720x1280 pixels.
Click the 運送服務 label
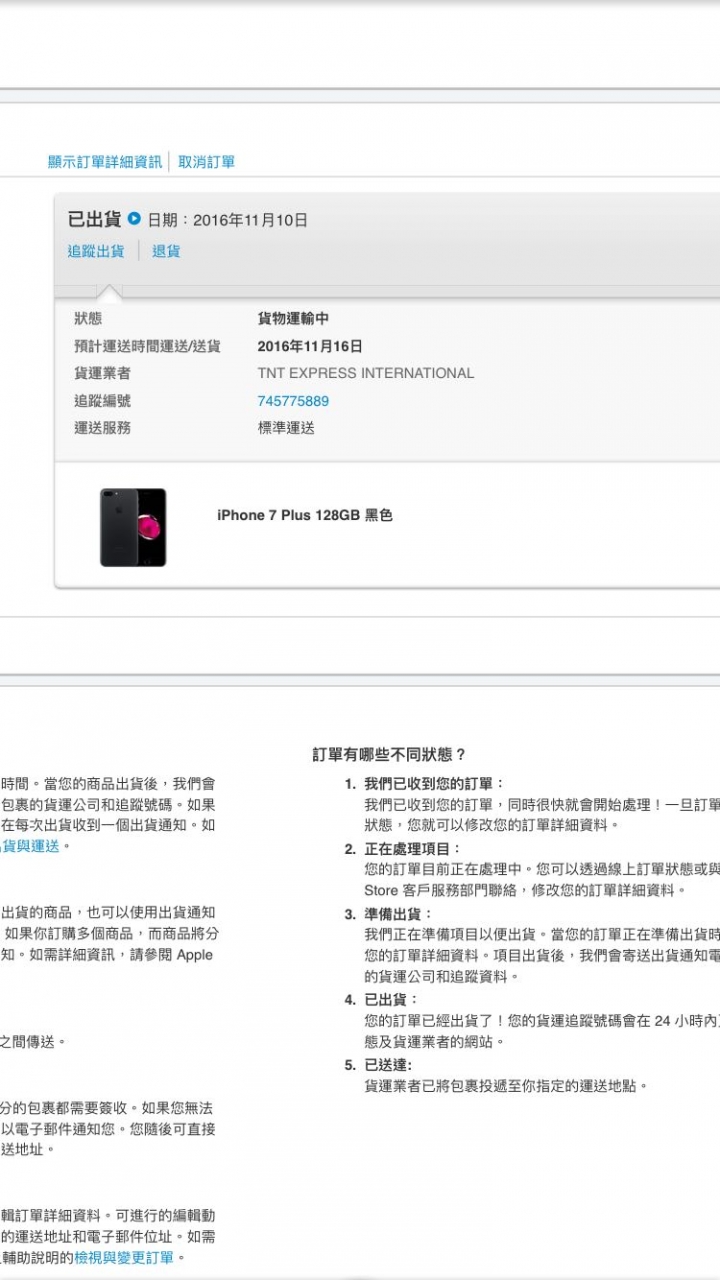click(x=102, y=428)
